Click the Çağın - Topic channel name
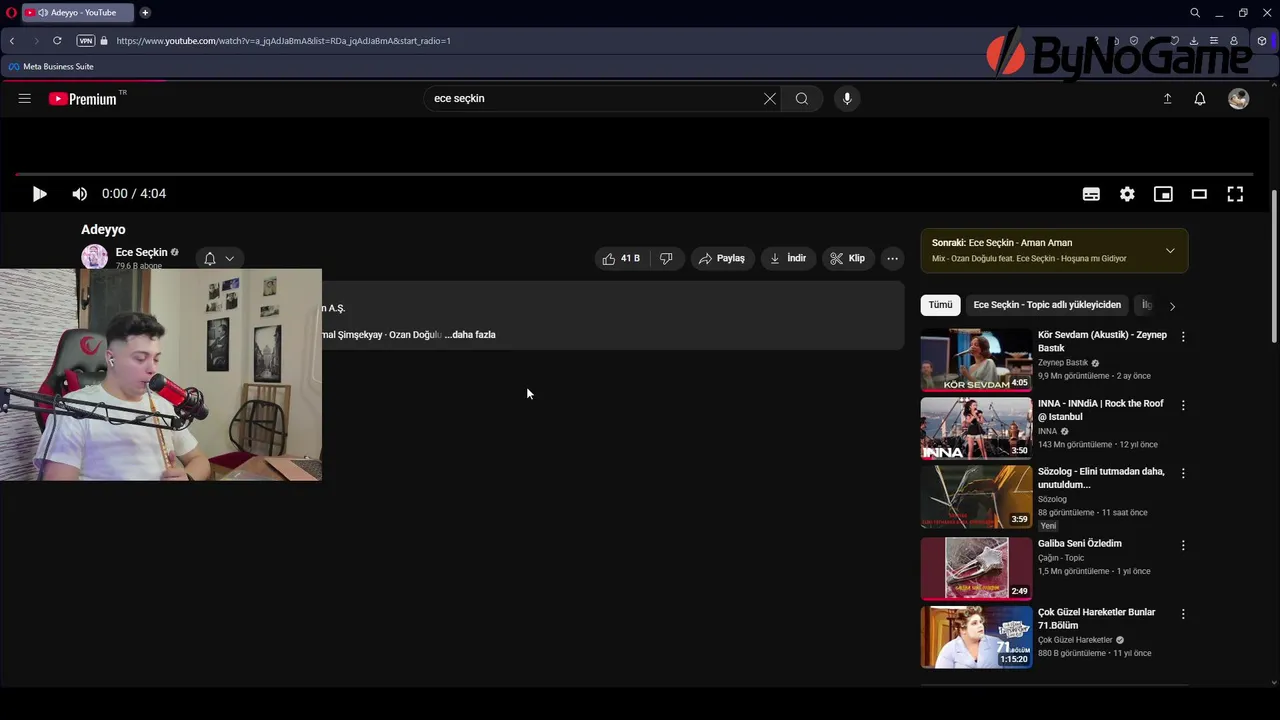 (1061, 558)
